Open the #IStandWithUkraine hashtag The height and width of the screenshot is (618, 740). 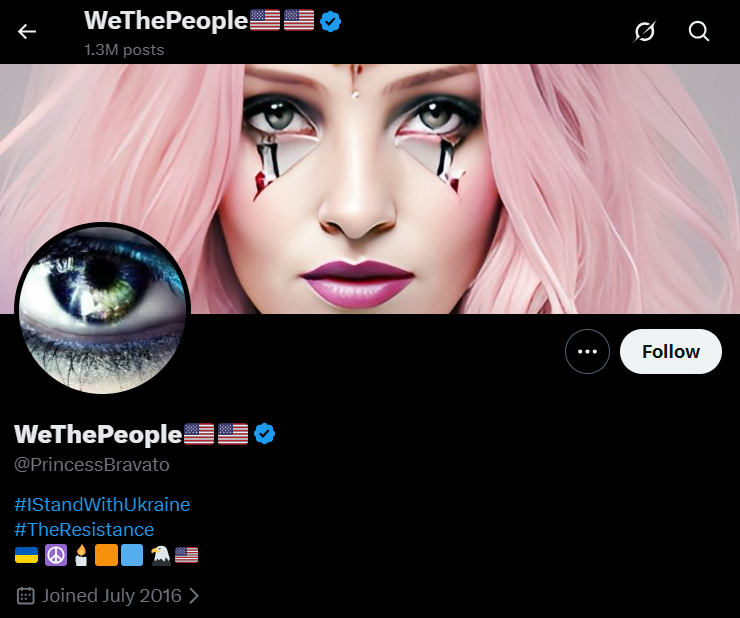[102, 505]
